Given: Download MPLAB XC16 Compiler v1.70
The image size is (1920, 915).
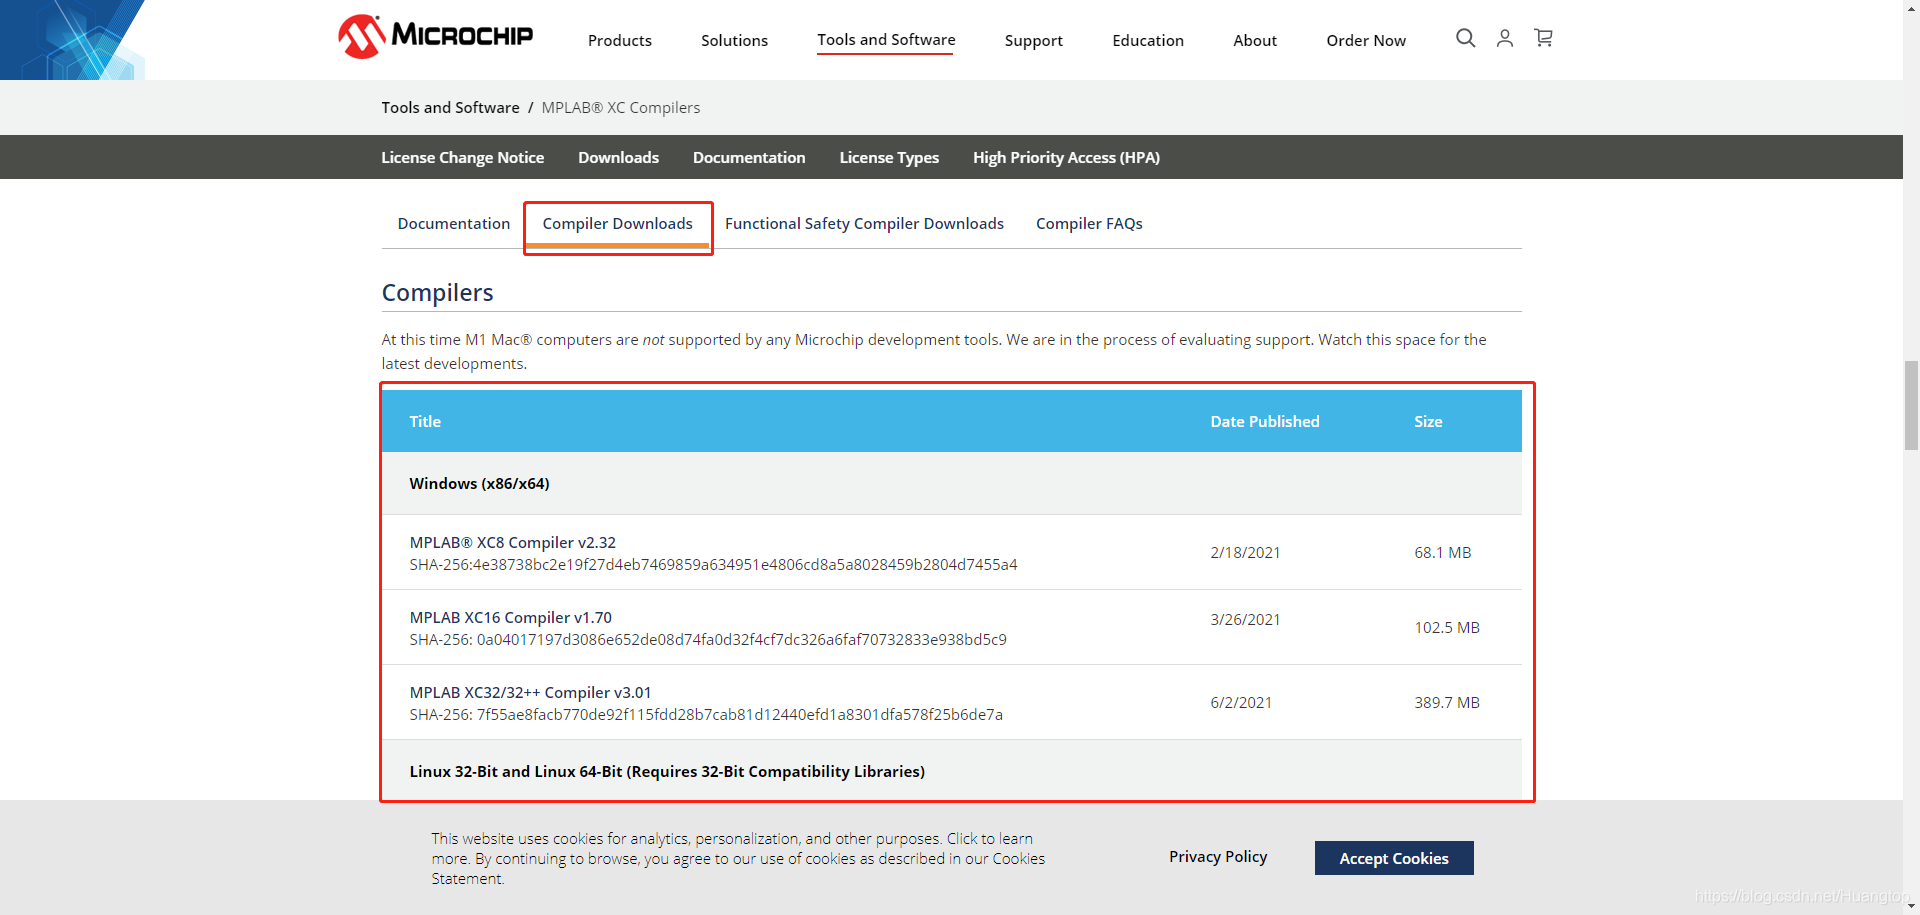Looking at the screenshot, I should pyautogui.click(x=511, y=617).
